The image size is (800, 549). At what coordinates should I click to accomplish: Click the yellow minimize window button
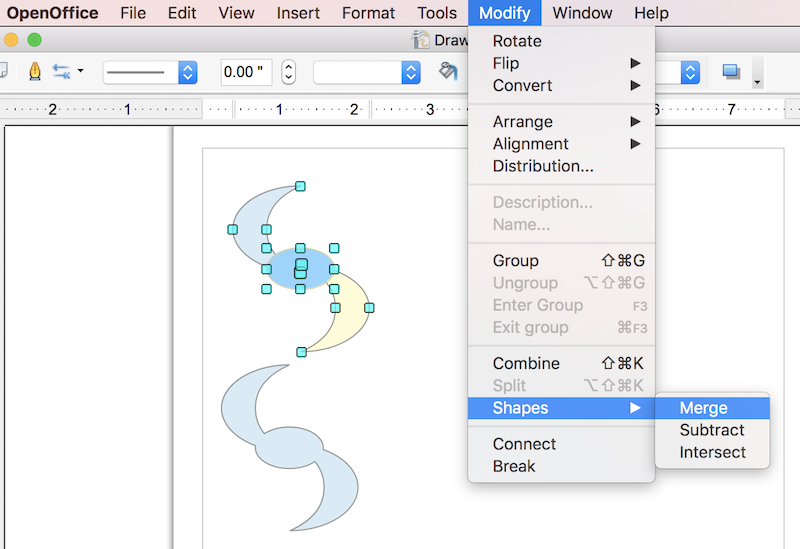point(11,39)
